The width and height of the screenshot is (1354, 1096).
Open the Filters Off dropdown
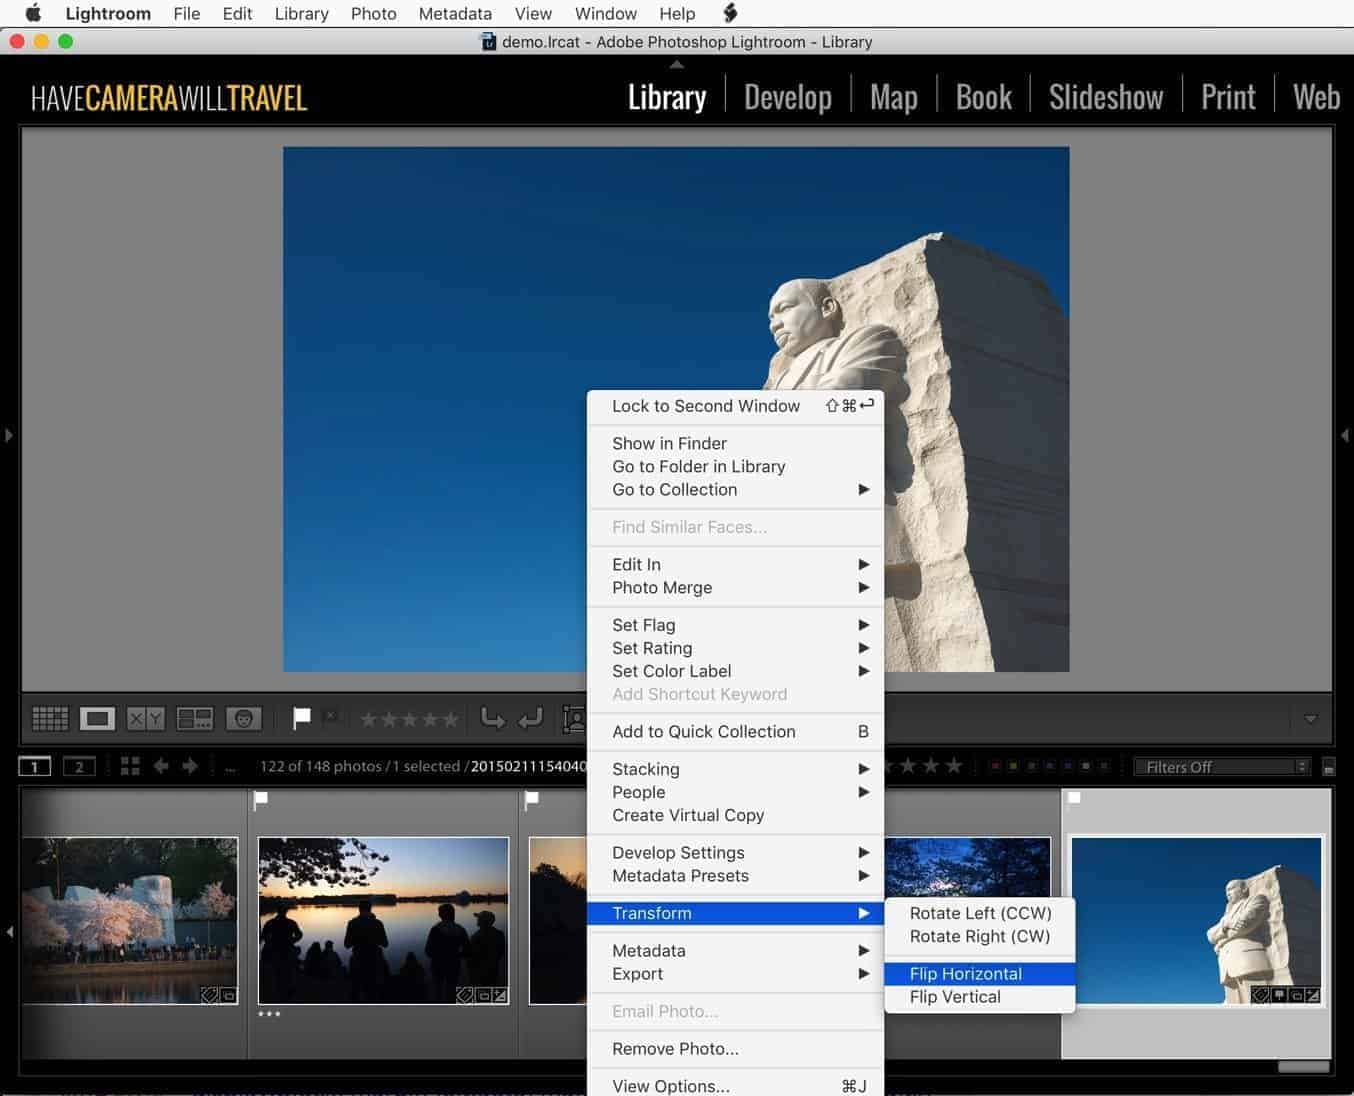(1221, 767)
